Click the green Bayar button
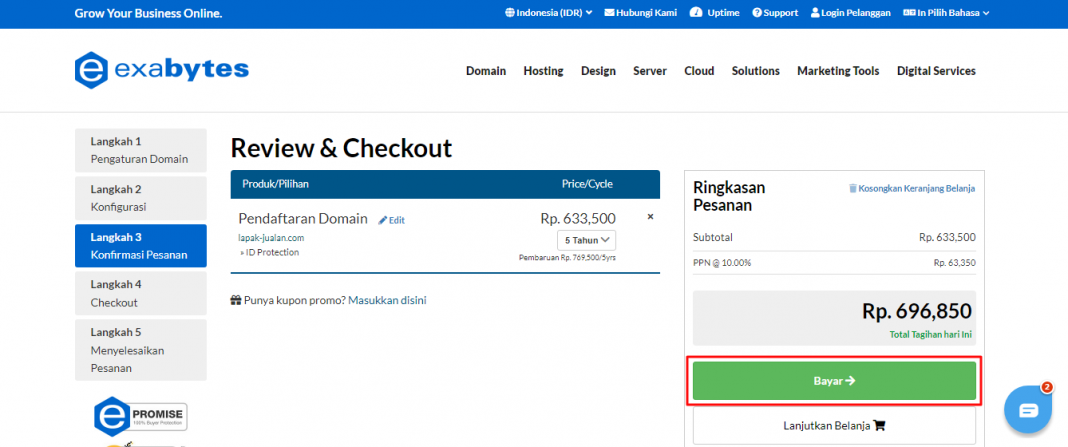This screenshot has width=1068, height=447. (x=834, y=381)
